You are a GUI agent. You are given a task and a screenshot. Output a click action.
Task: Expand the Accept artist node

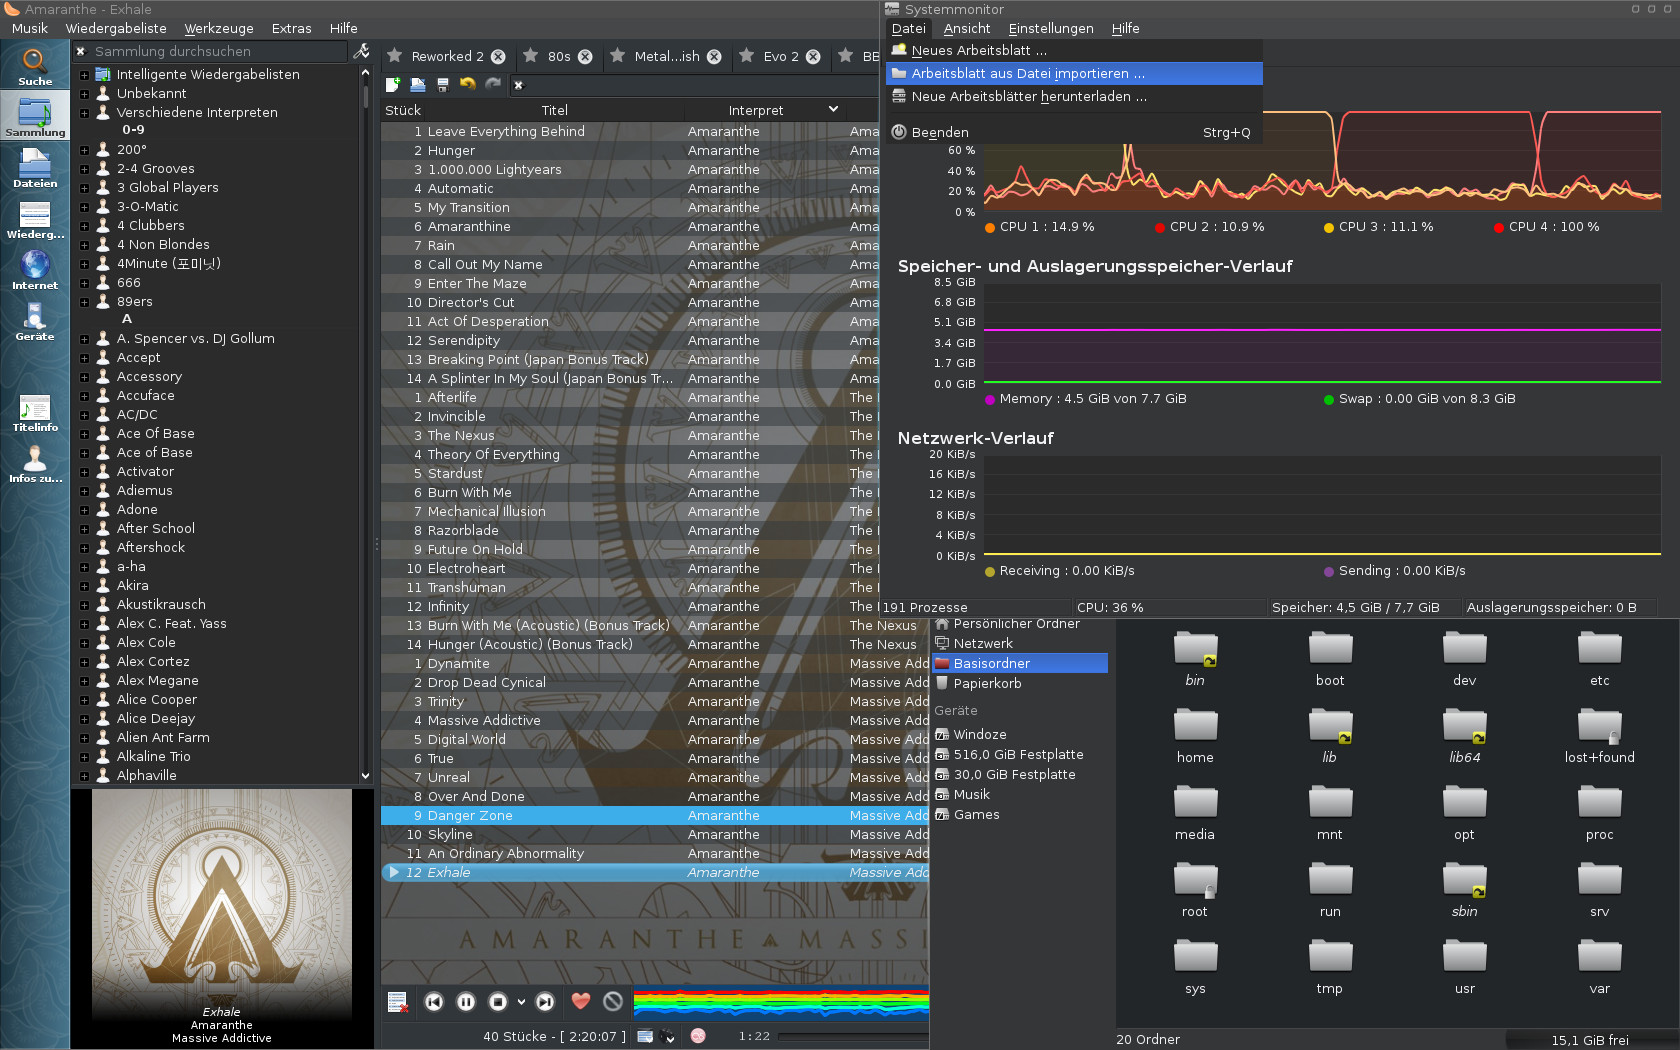click(x=84, y=358)
